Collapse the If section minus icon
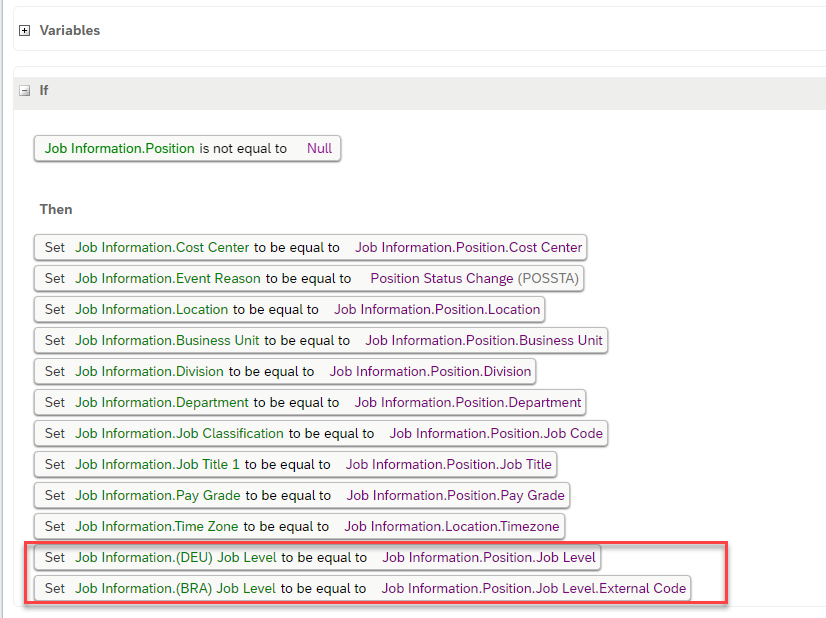 pos(24,91)
